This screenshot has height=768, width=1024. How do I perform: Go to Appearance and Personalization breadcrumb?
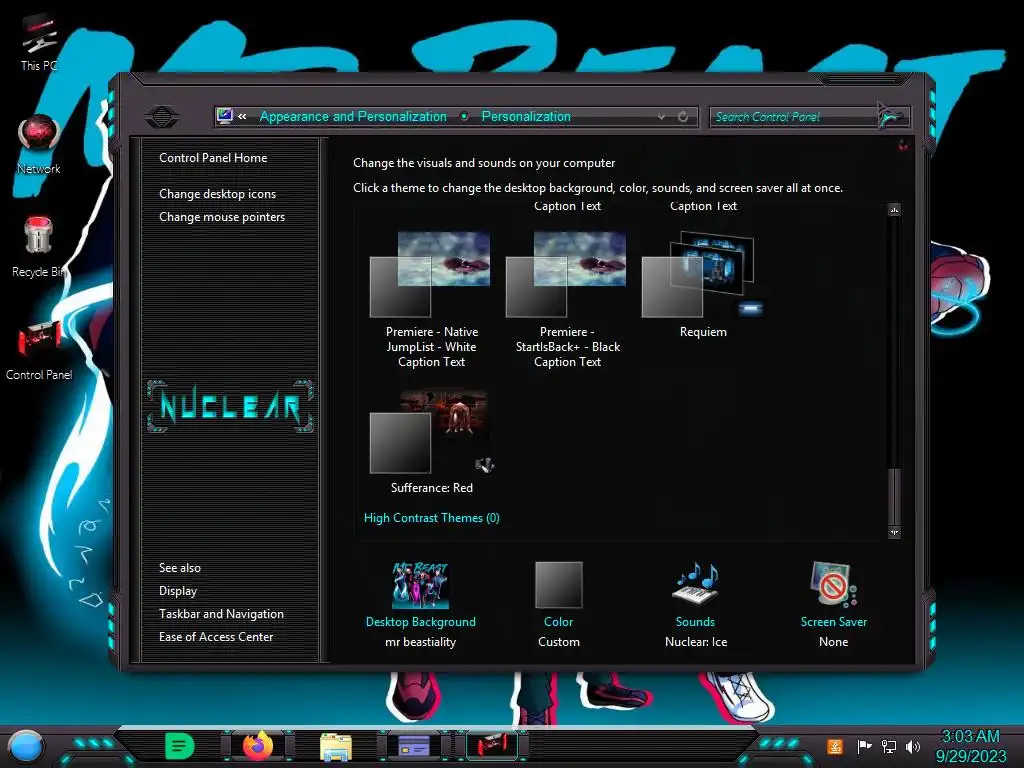click(353, 116)
